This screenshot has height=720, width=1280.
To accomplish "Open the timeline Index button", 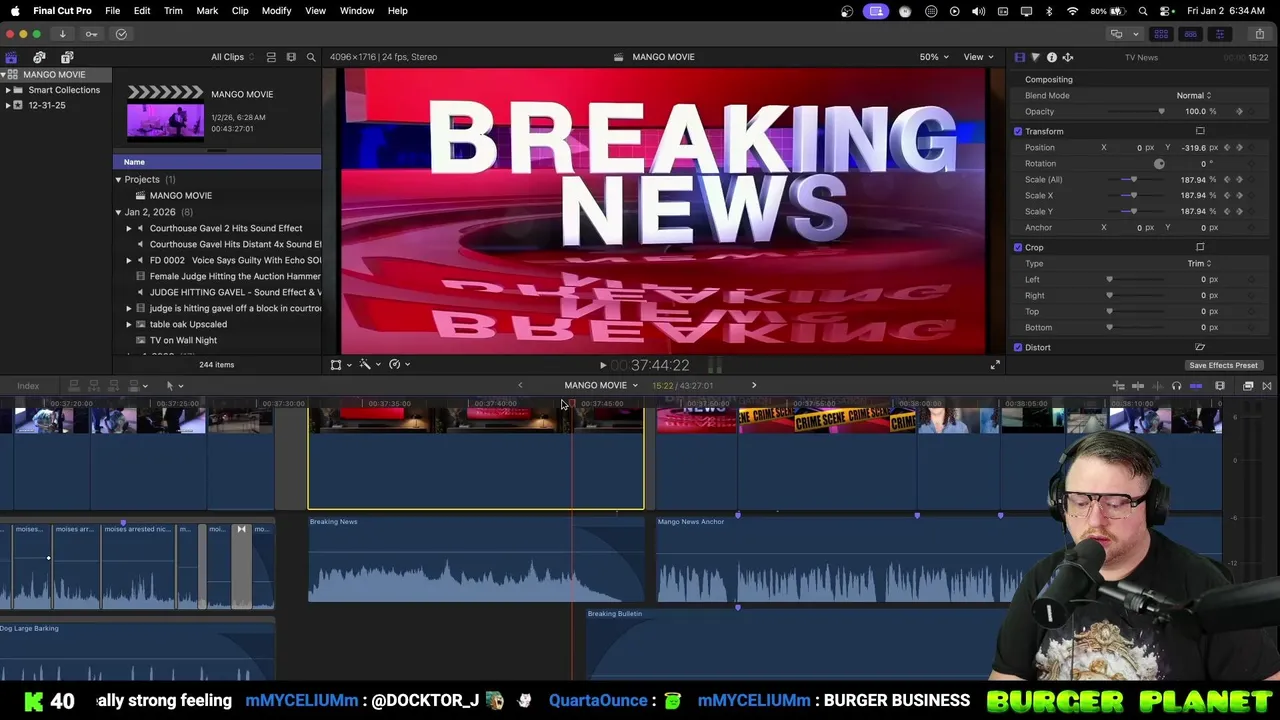I will 28,386.
